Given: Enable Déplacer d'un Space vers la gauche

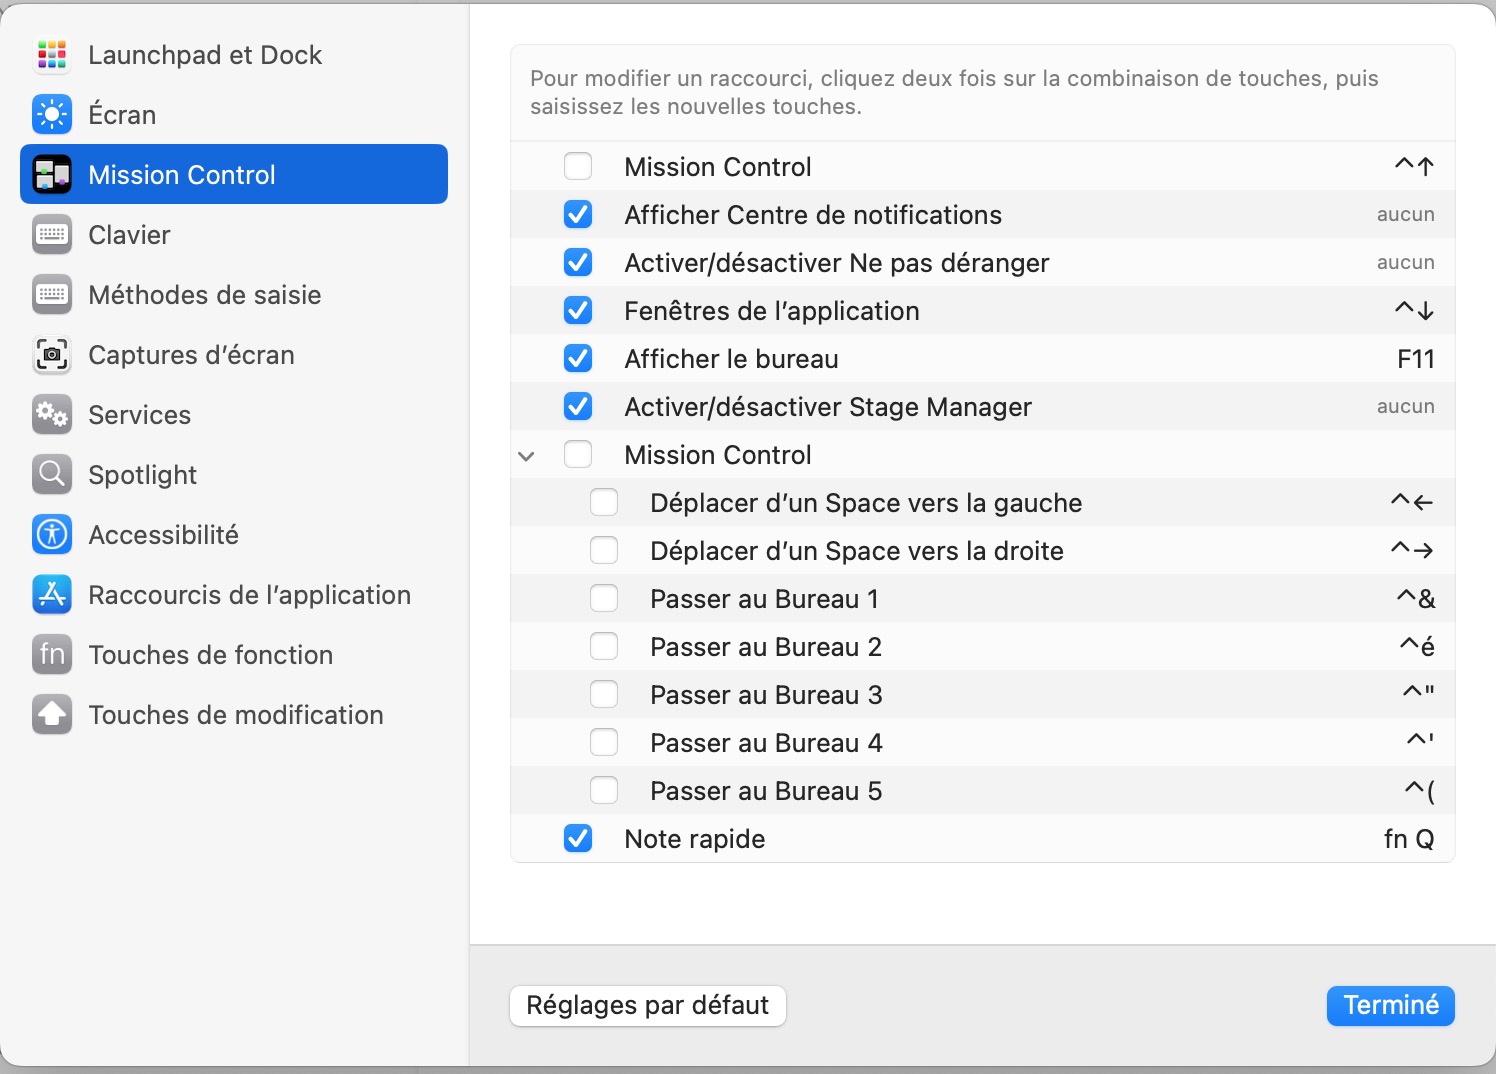Looking at the screenshot, I should point(604,503).
